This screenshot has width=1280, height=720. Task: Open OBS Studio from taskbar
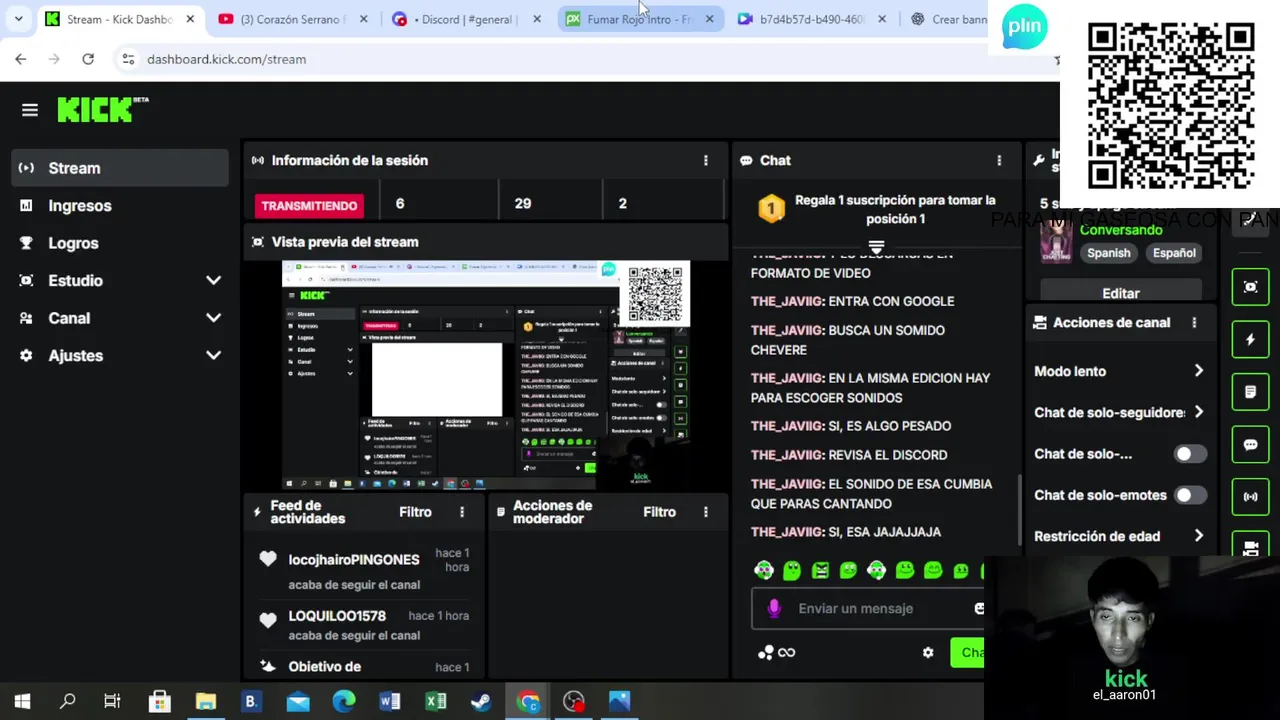[573, 702]
